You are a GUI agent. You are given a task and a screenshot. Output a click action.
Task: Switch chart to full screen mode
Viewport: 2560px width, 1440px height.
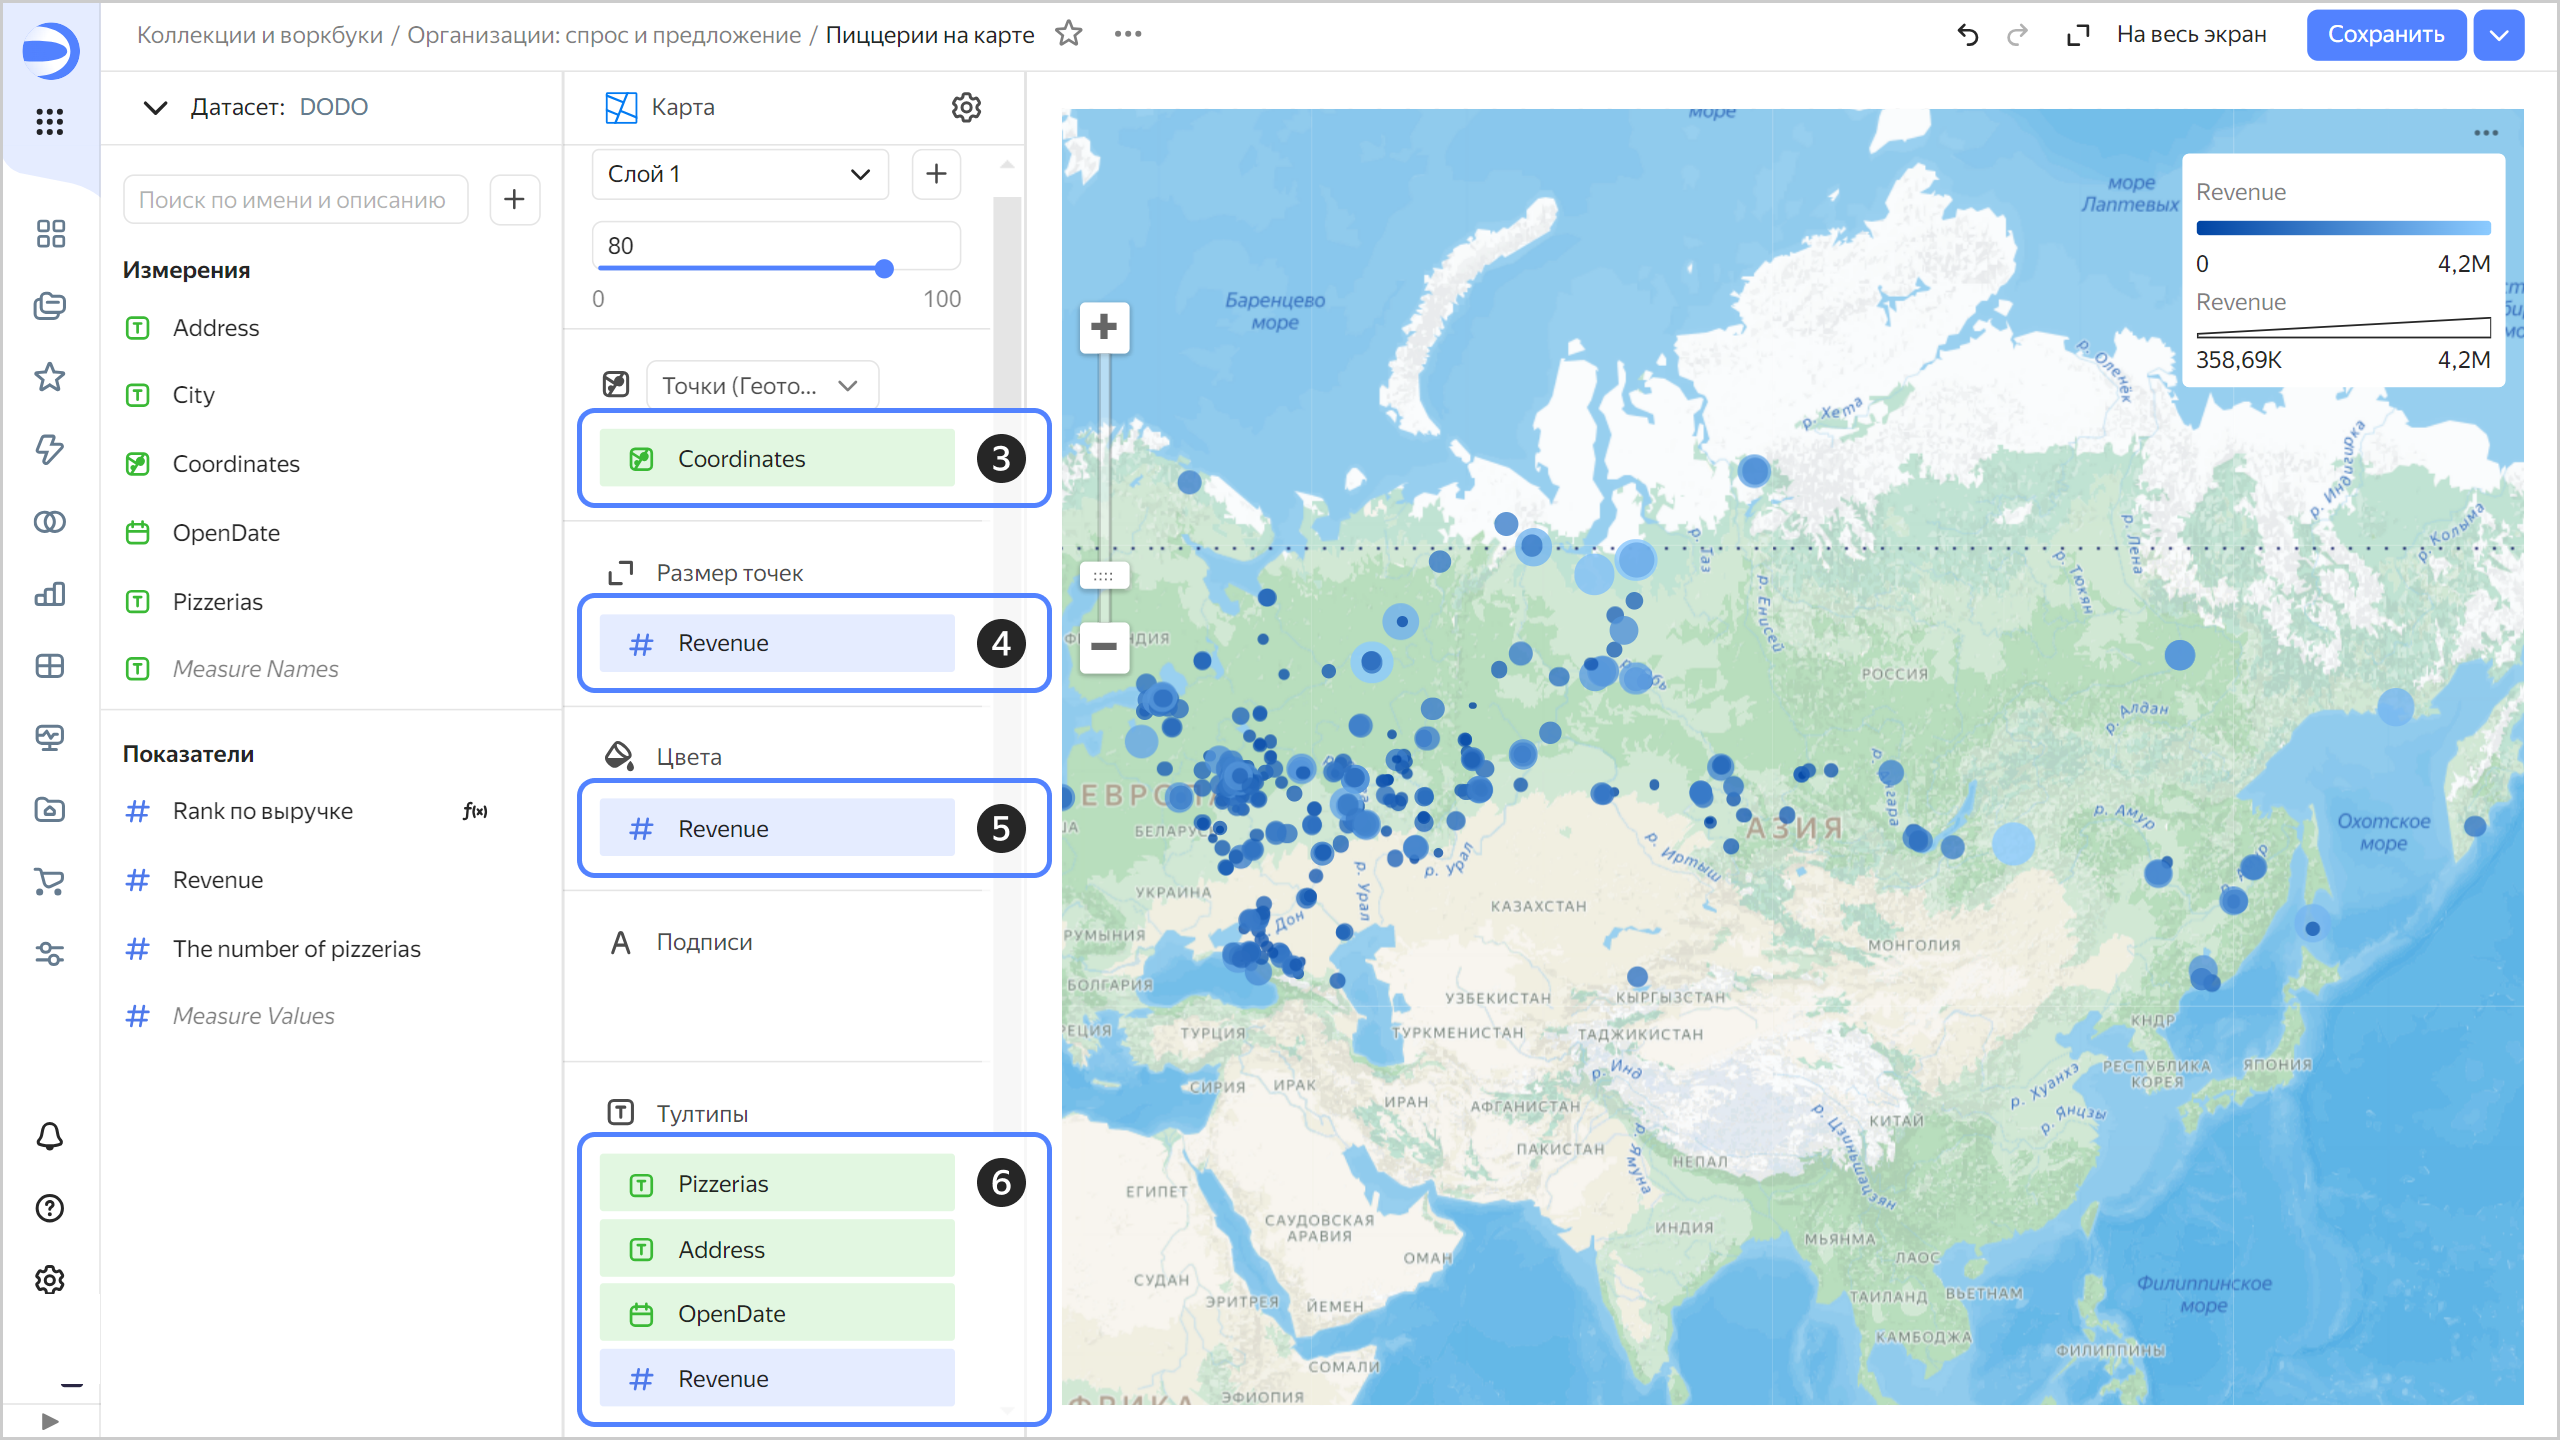click(2168, 35)
